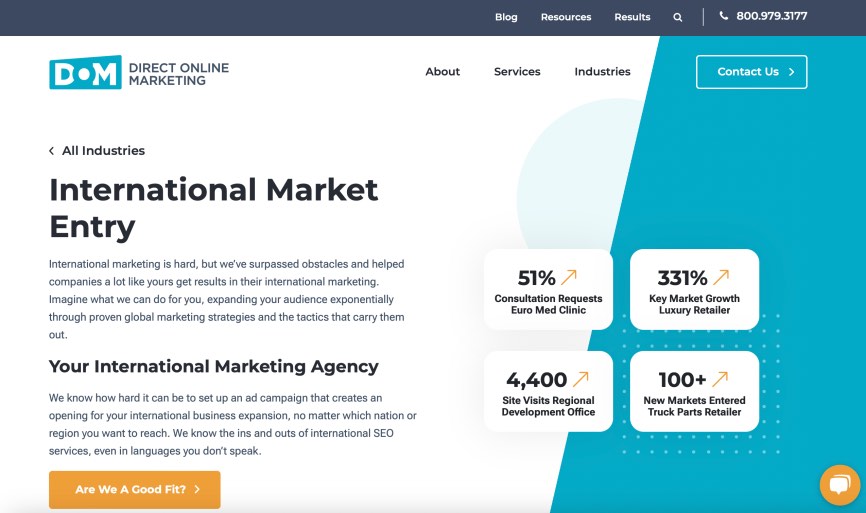Select the Key Market Growth Luxury Retailer card

(x=694, y=289)
